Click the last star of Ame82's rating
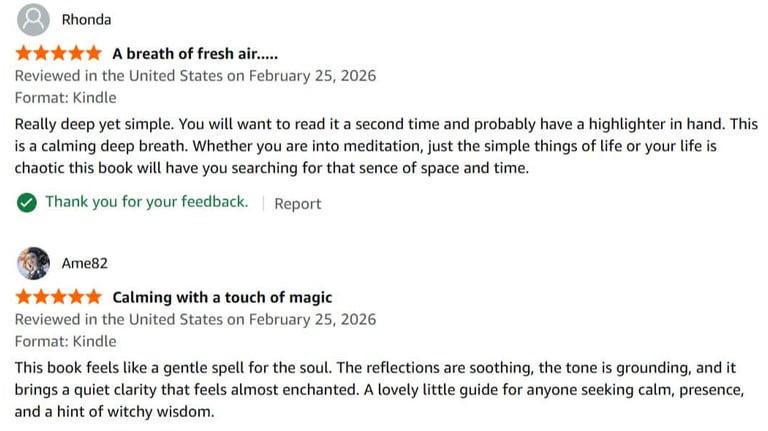Screen dimensions: 768x431 click(x=93, y=297)
